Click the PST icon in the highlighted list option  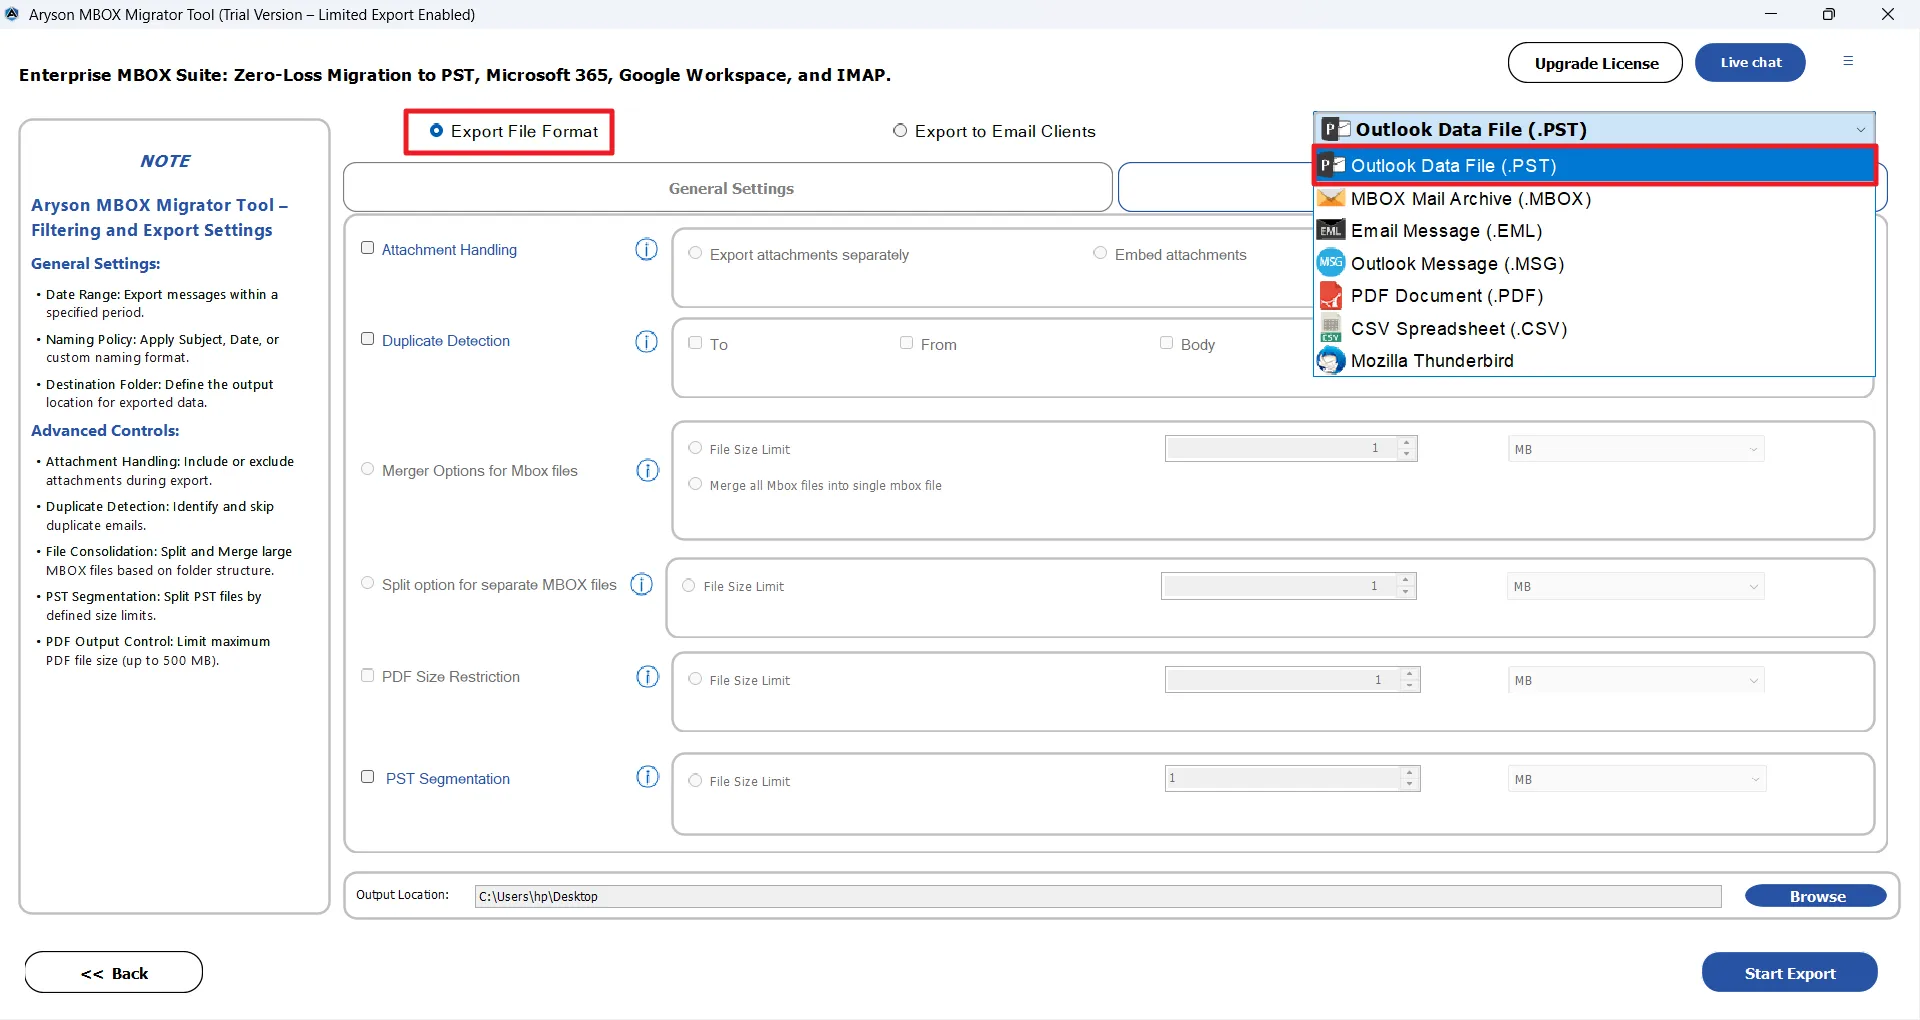point(1331,165)
